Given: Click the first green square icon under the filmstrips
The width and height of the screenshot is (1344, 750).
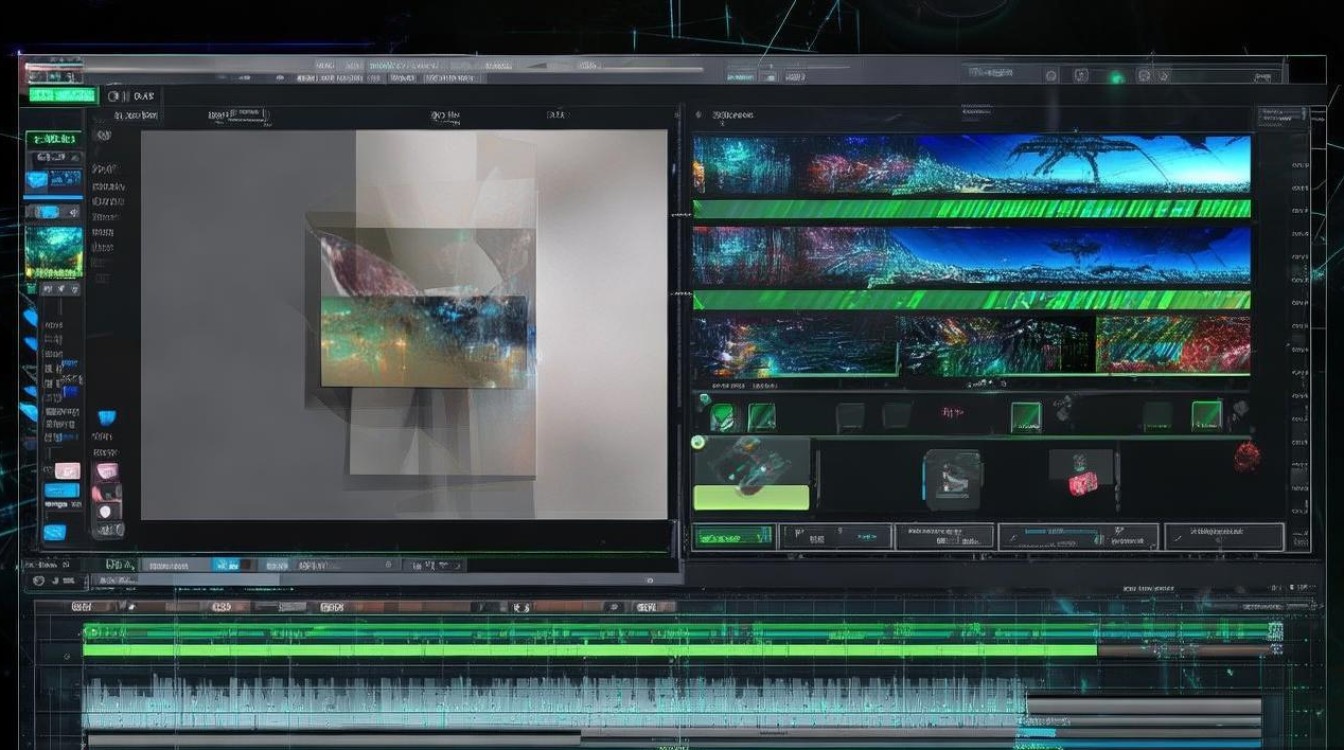Looking at the screenshot, I should (722, 417).
